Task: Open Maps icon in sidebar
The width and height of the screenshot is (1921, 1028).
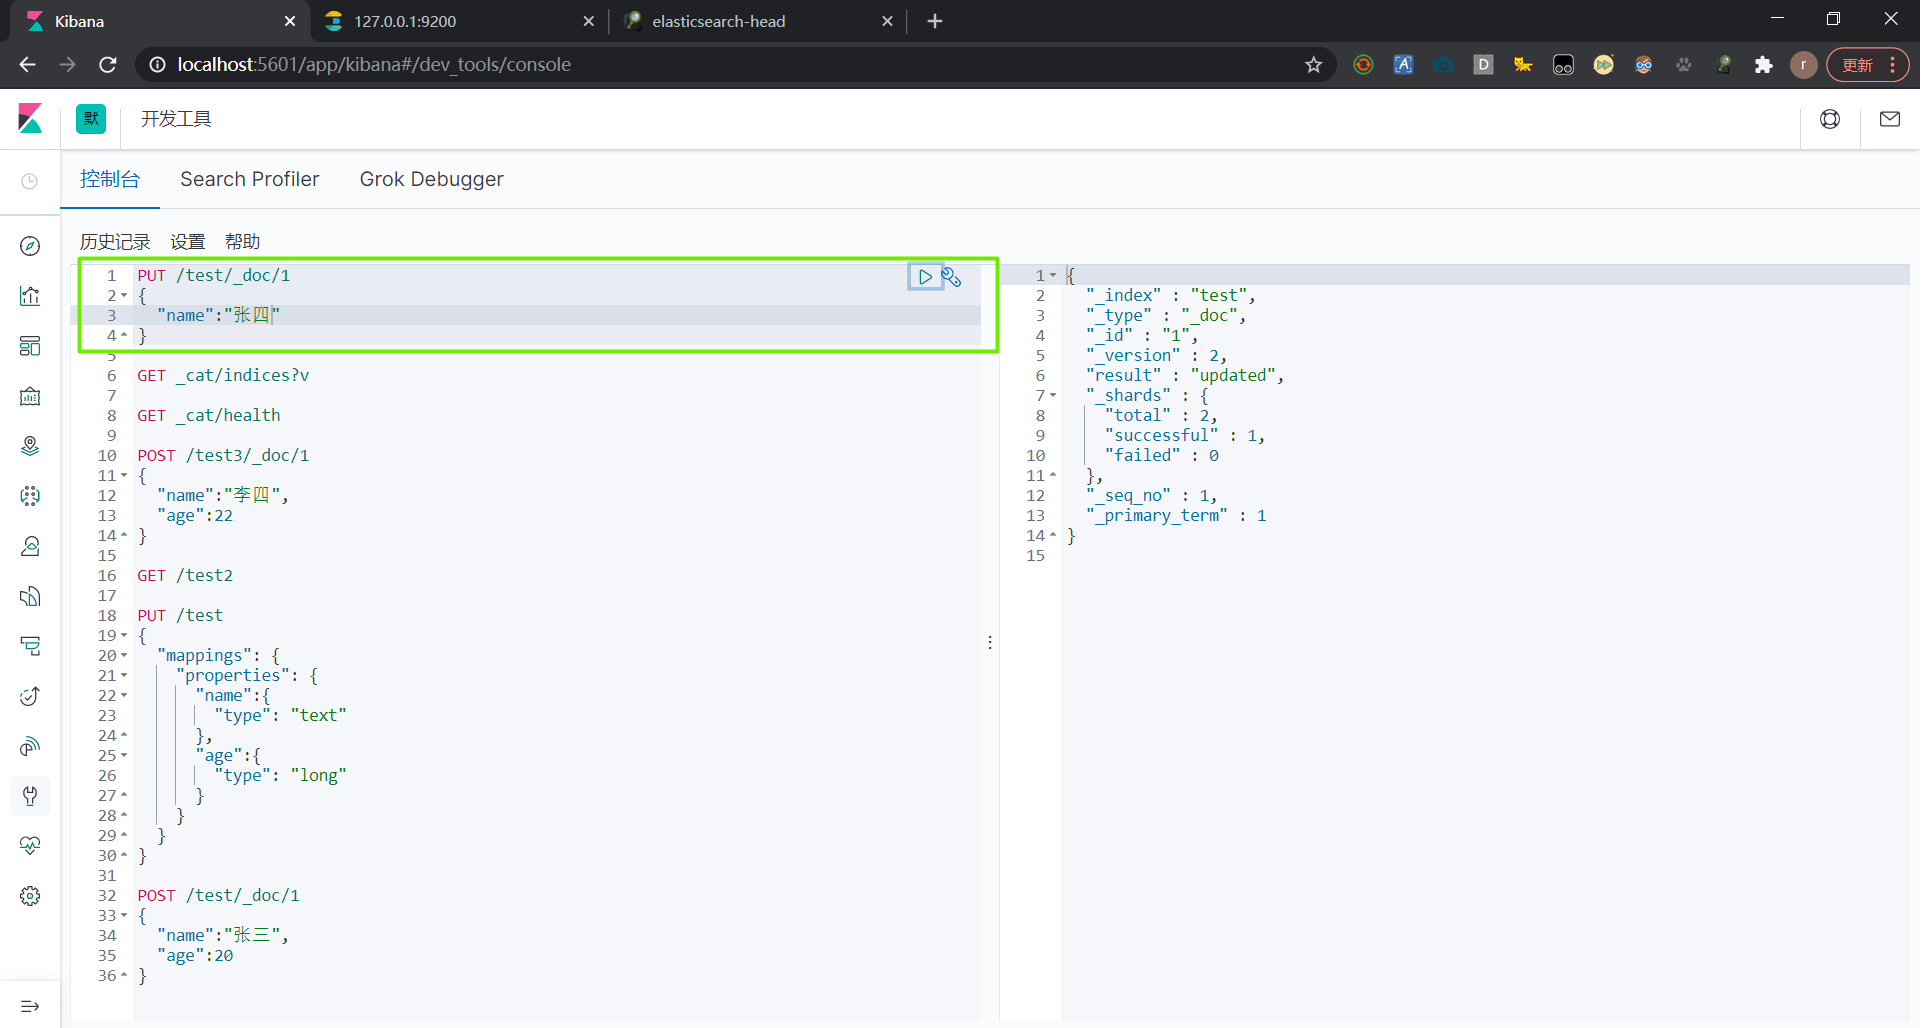Action: point(30,446)
